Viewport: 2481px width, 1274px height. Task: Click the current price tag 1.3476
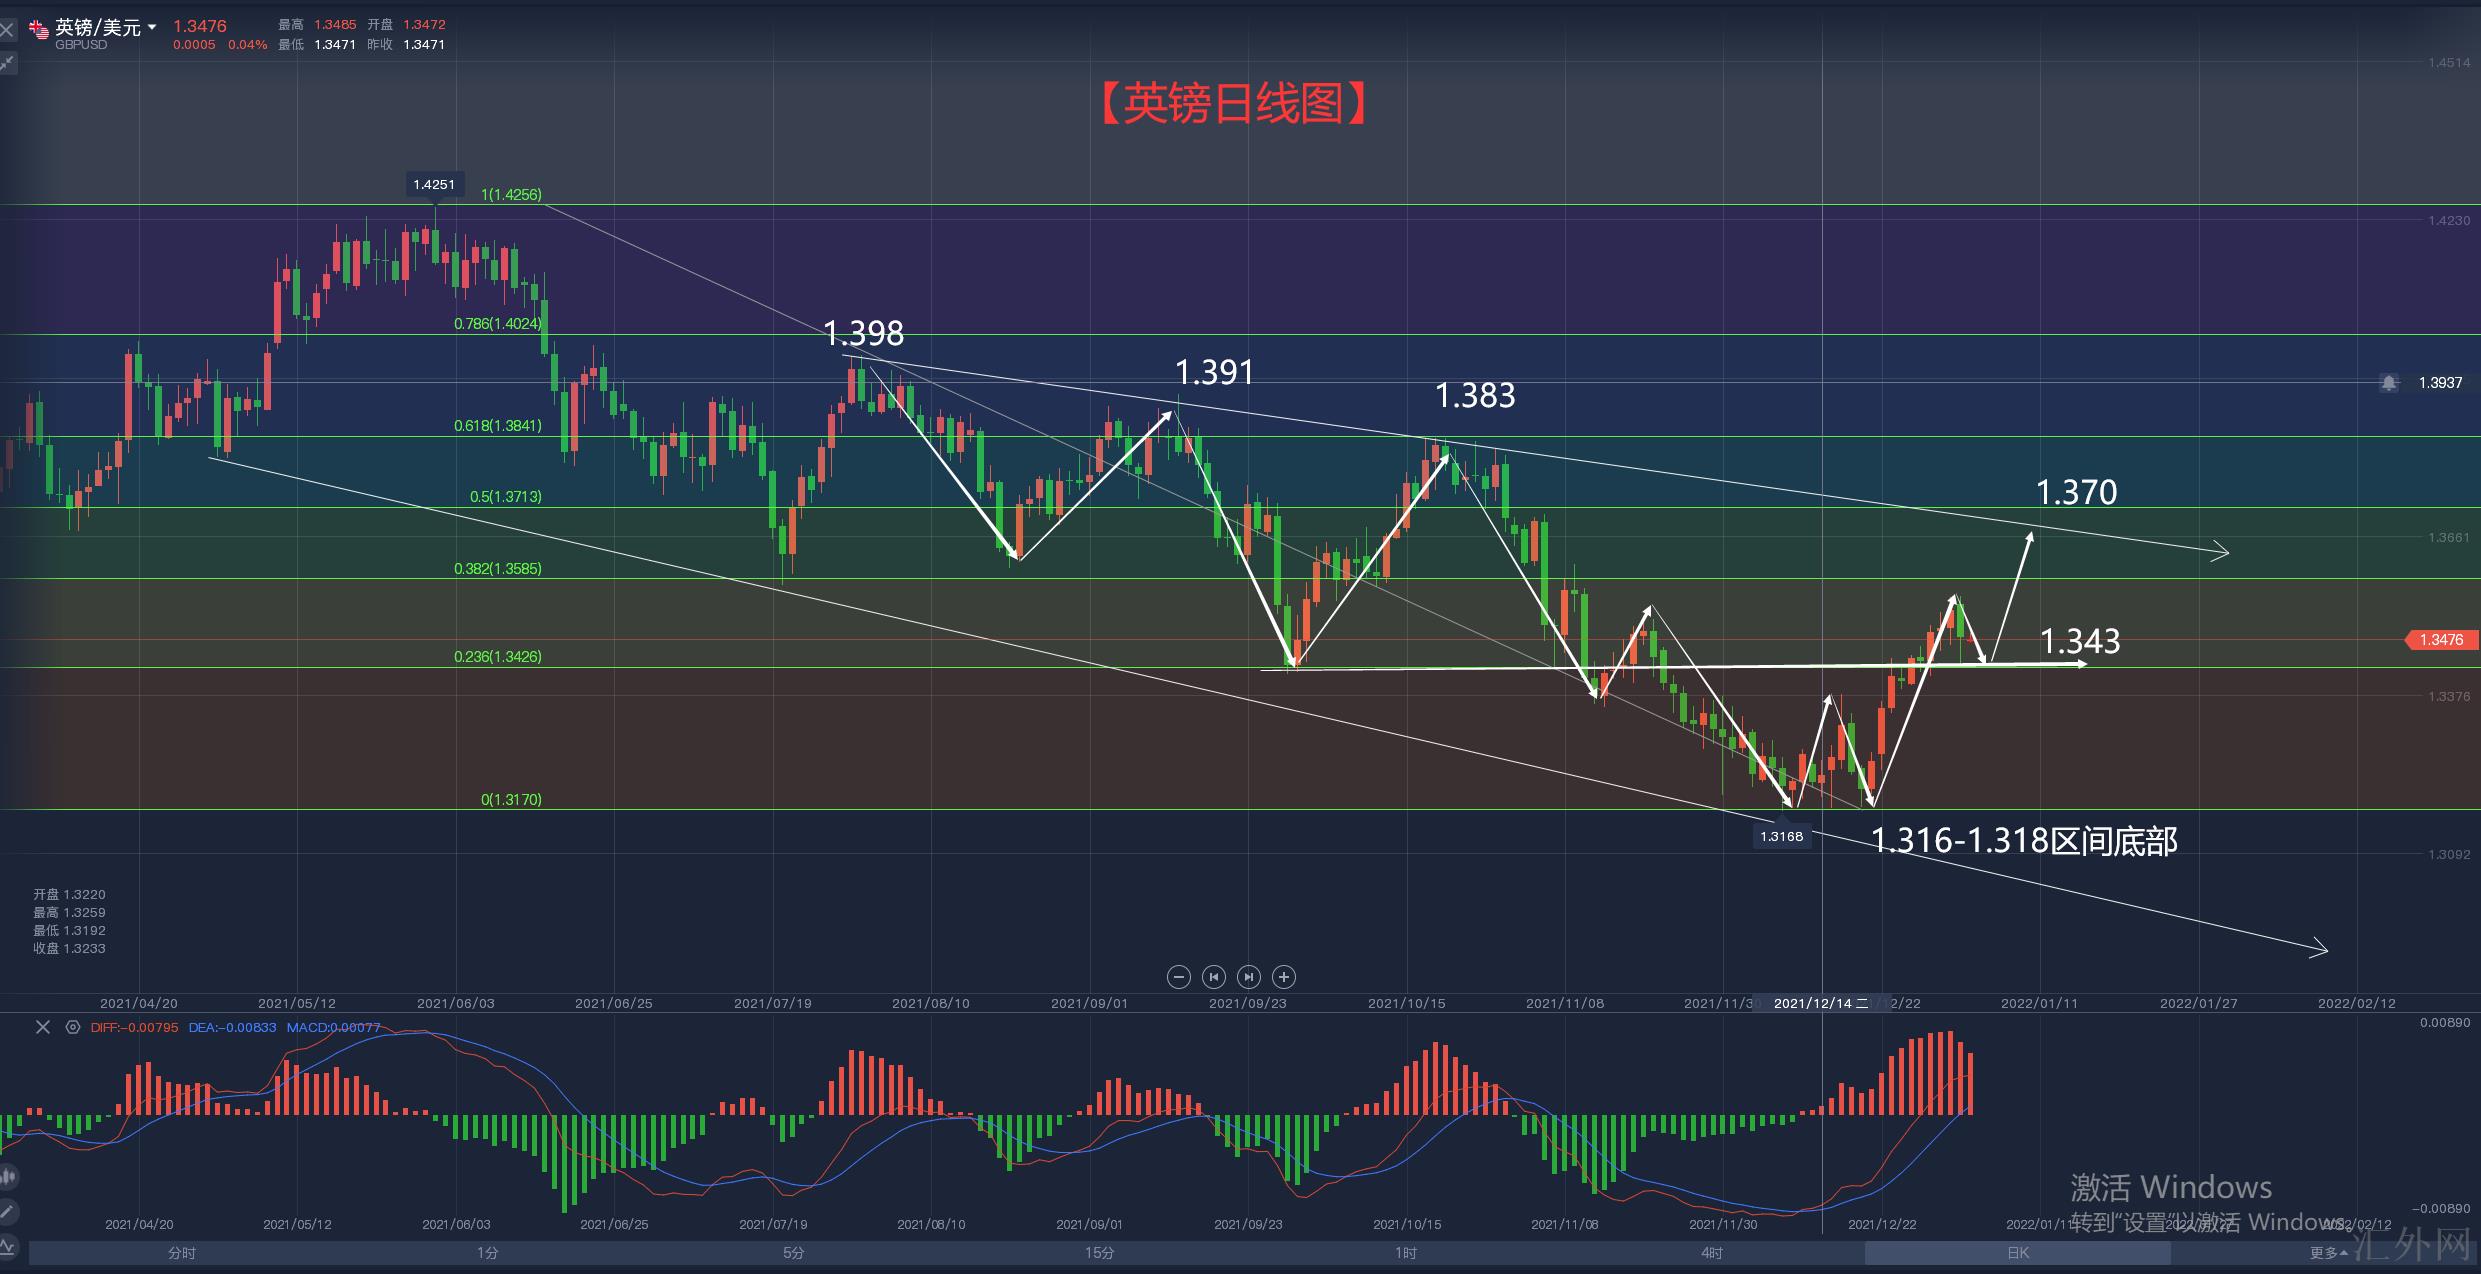(2440, 640)
